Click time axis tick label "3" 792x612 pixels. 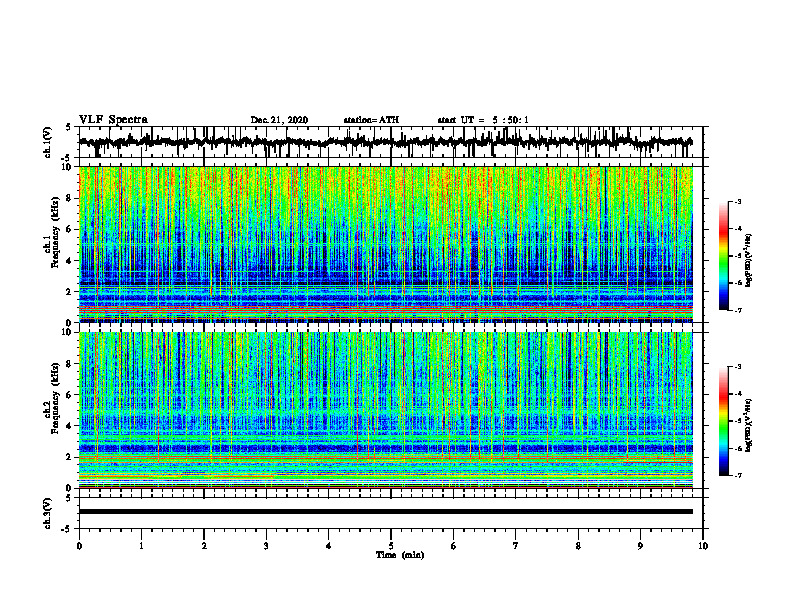[x=266, y=546]
